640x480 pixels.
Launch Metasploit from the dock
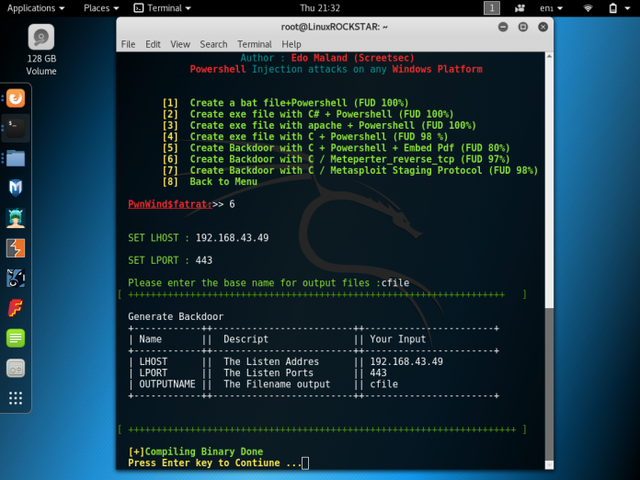16,188
